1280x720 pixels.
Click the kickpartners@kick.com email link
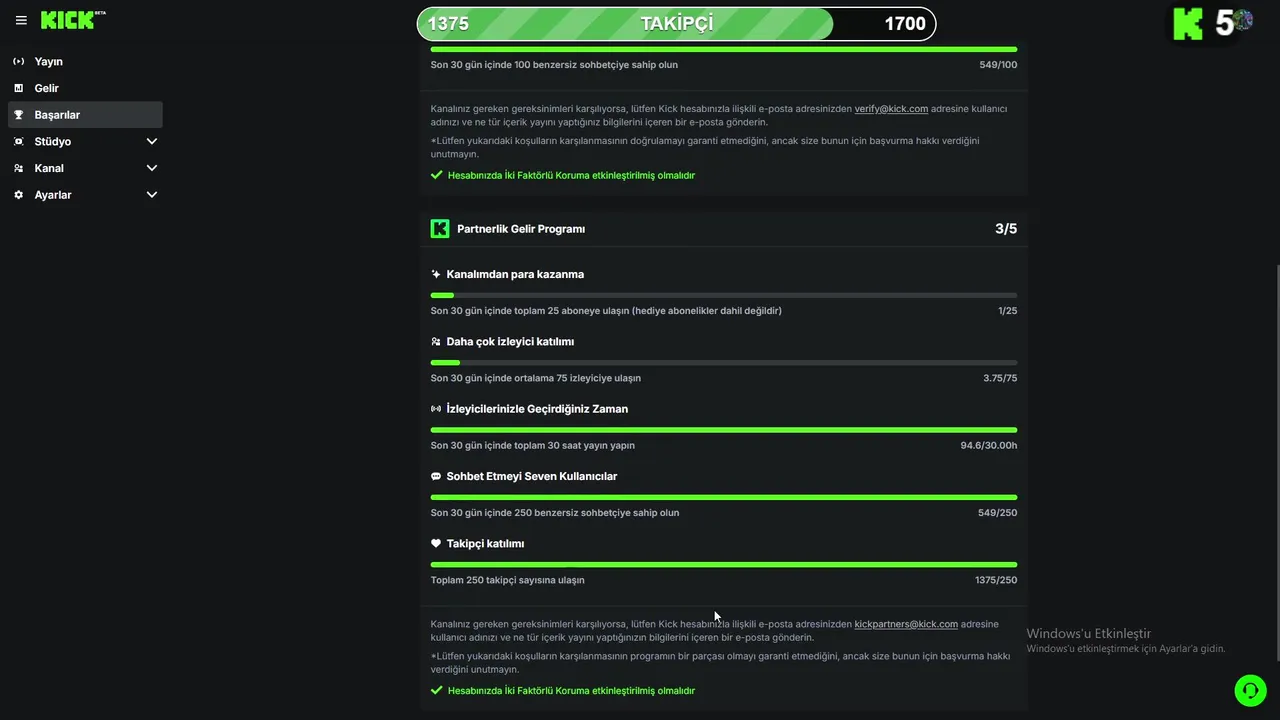[906, 624]
